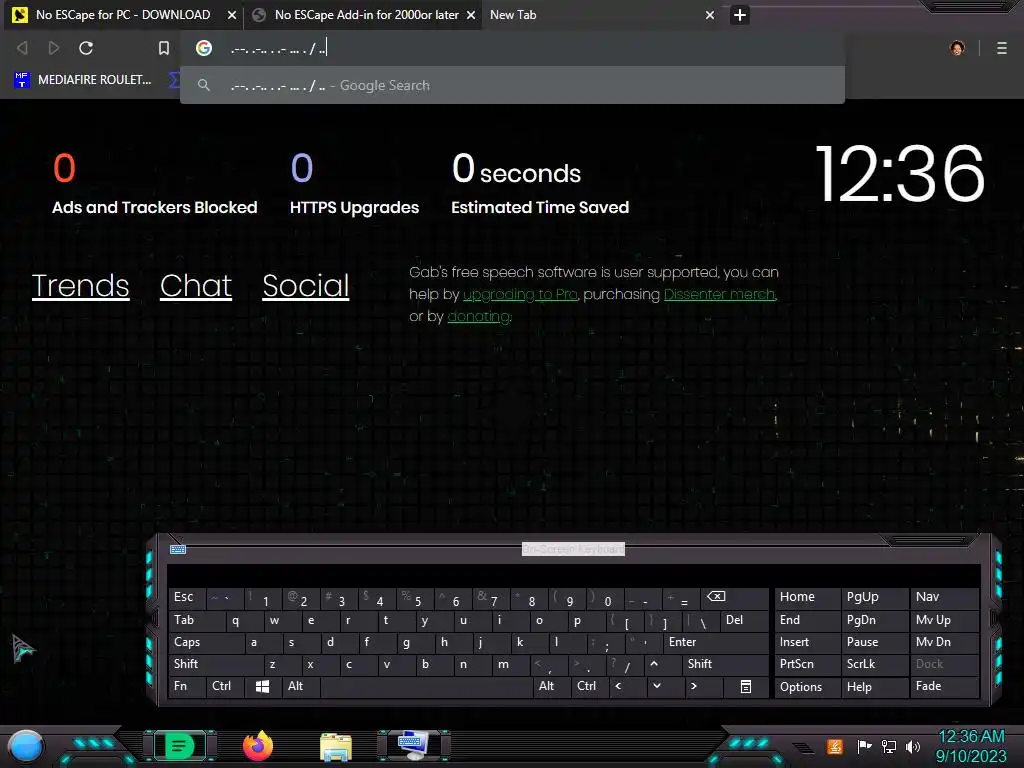Click the bookmark icon in toolbar
This screenshot has height=768, width=1024.
click(164, 48)
